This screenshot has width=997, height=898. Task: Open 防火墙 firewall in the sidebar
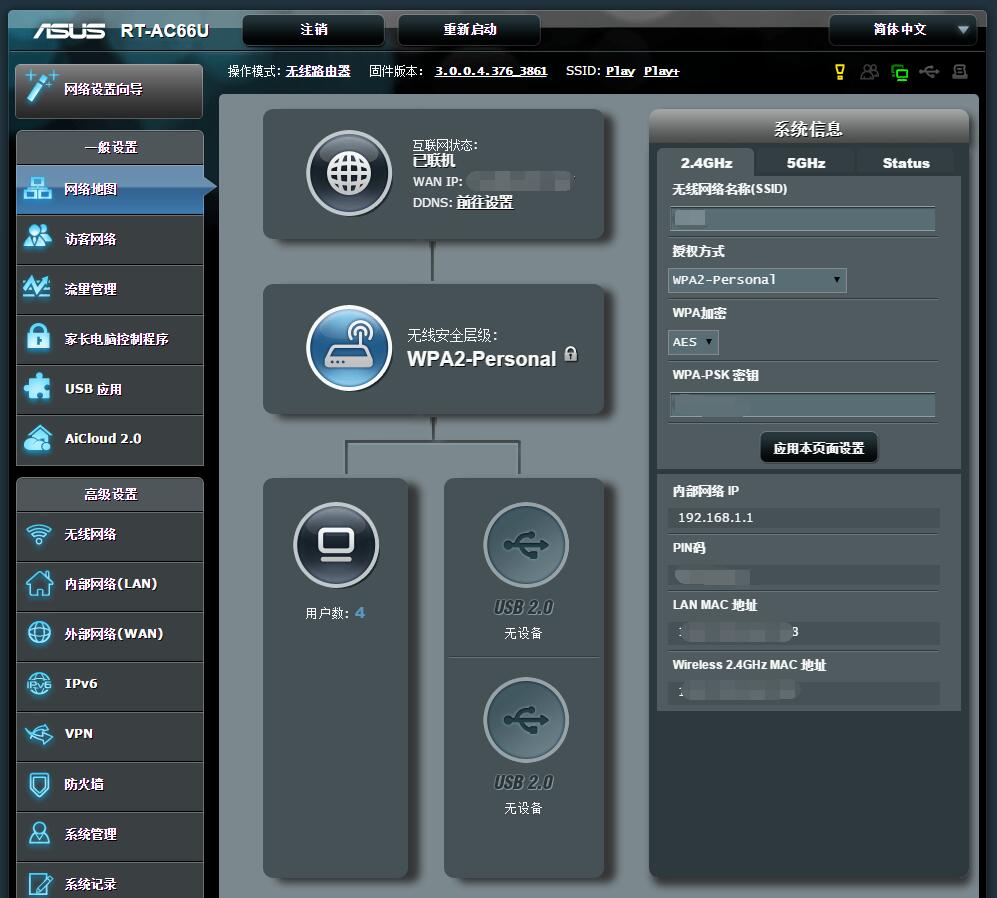point(109,784)
